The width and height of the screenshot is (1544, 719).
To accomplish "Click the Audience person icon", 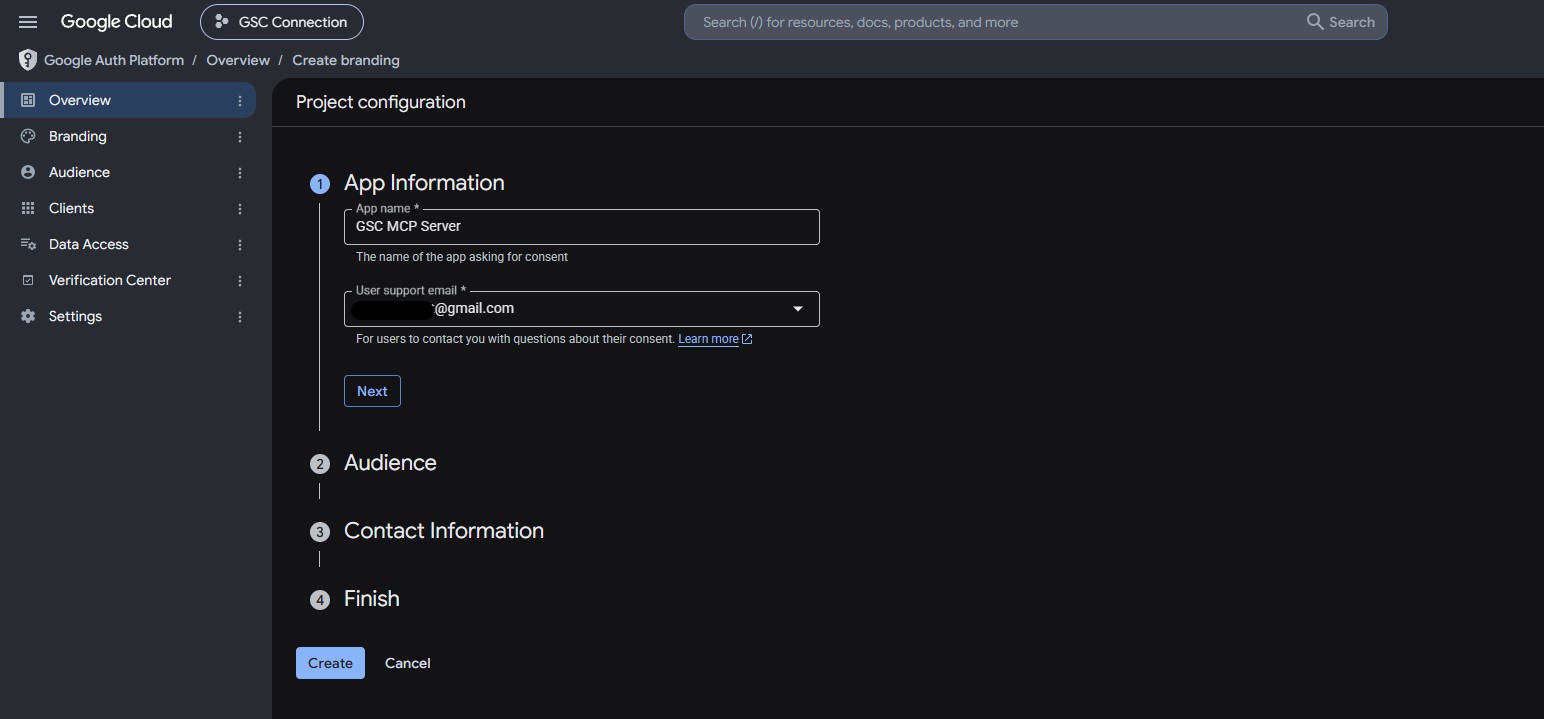I will click(x=28, y=172).
